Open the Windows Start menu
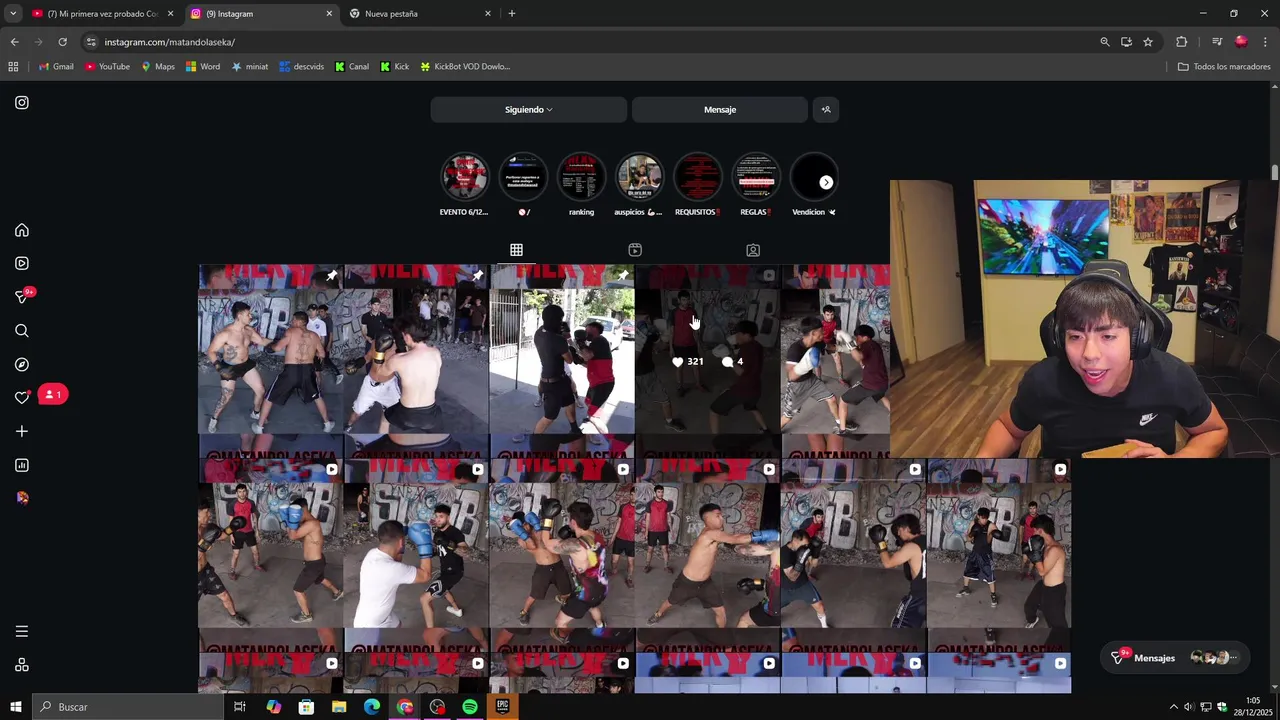 (x=16, y=707)
